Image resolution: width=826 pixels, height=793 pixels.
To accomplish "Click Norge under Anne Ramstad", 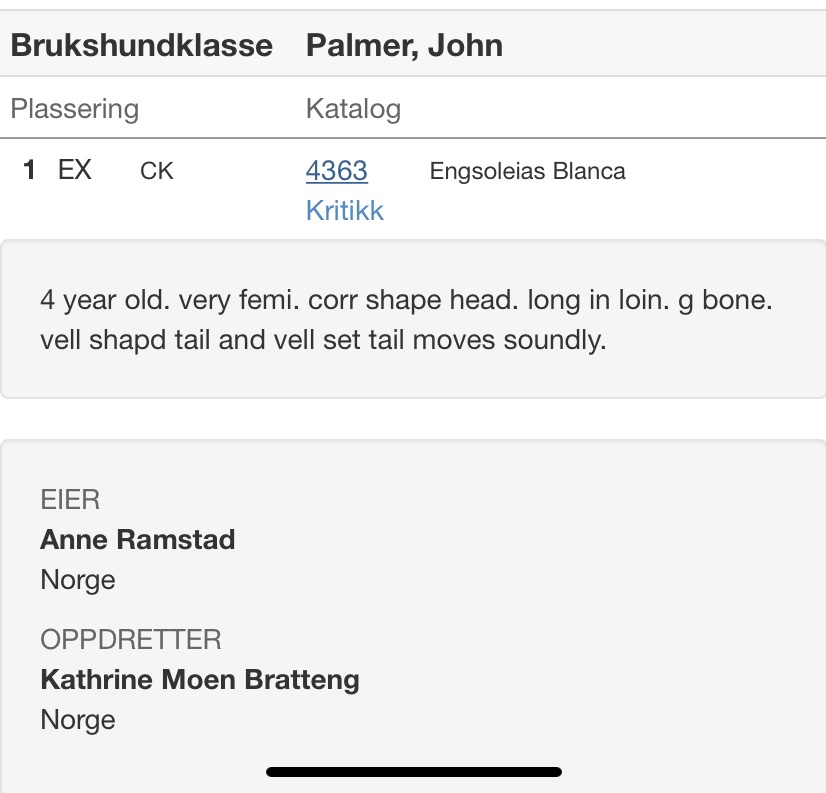I will point(78,580).
